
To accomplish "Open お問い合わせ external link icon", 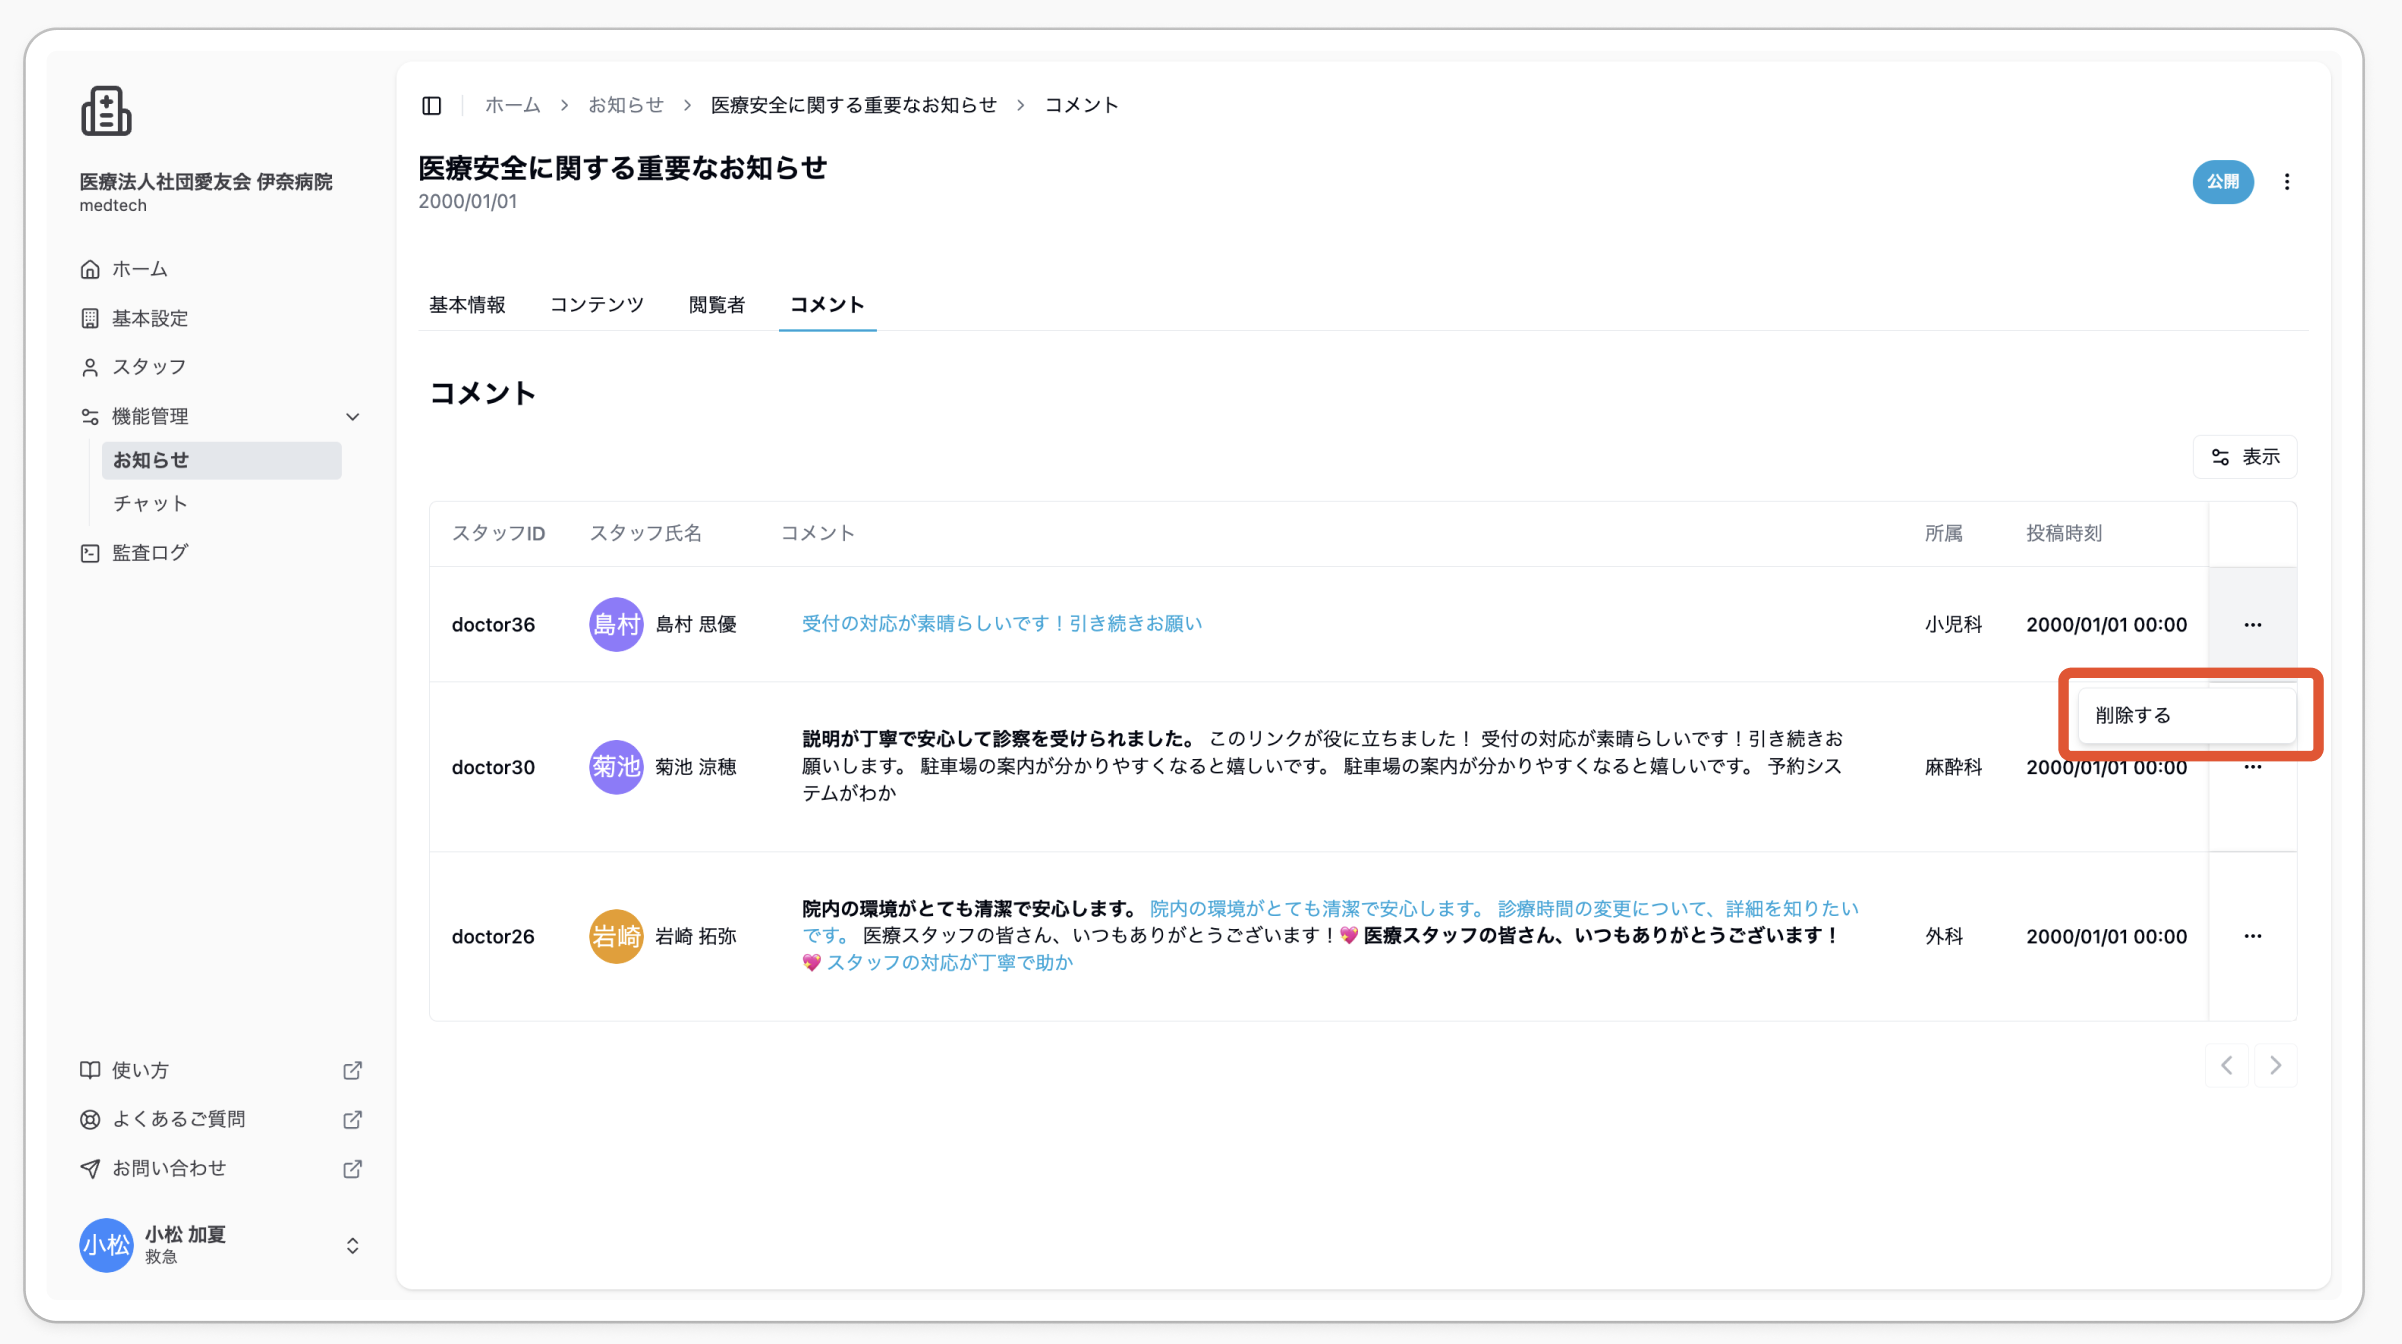I will tap(352, 1169).
